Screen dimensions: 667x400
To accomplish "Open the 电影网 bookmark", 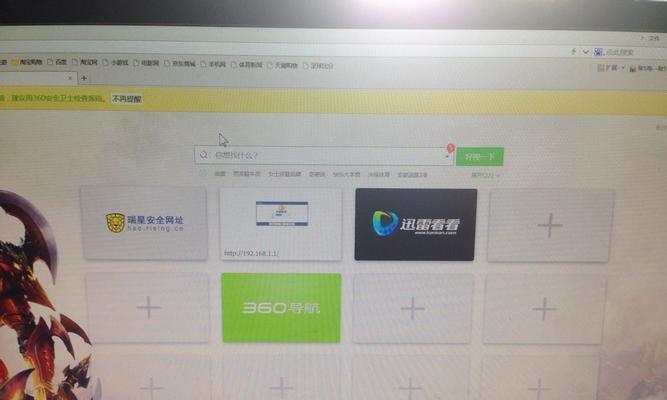I will point(146,63).
